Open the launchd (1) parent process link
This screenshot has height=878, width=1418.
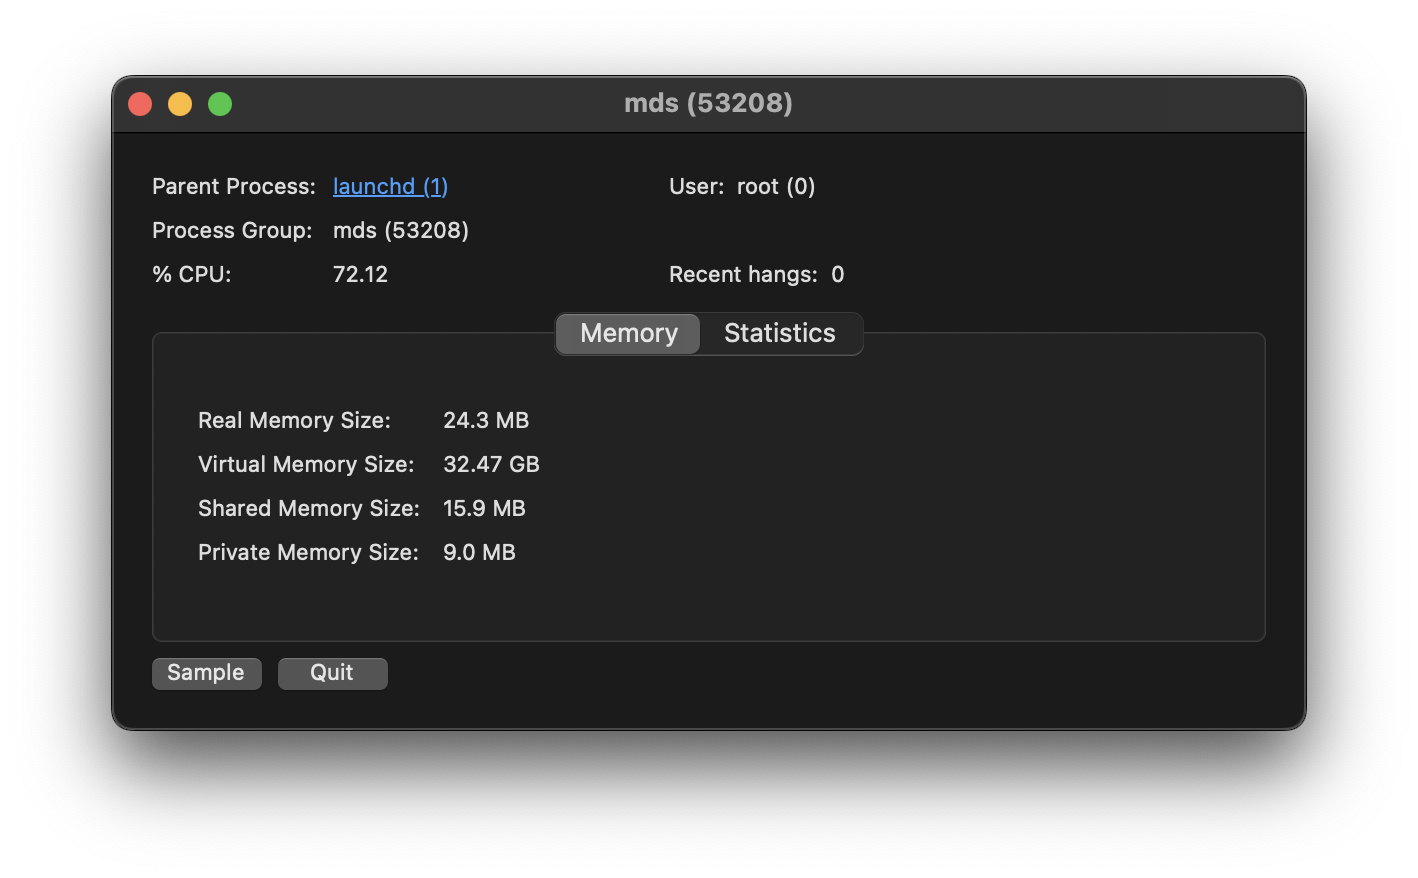click(x=390, y=186)
